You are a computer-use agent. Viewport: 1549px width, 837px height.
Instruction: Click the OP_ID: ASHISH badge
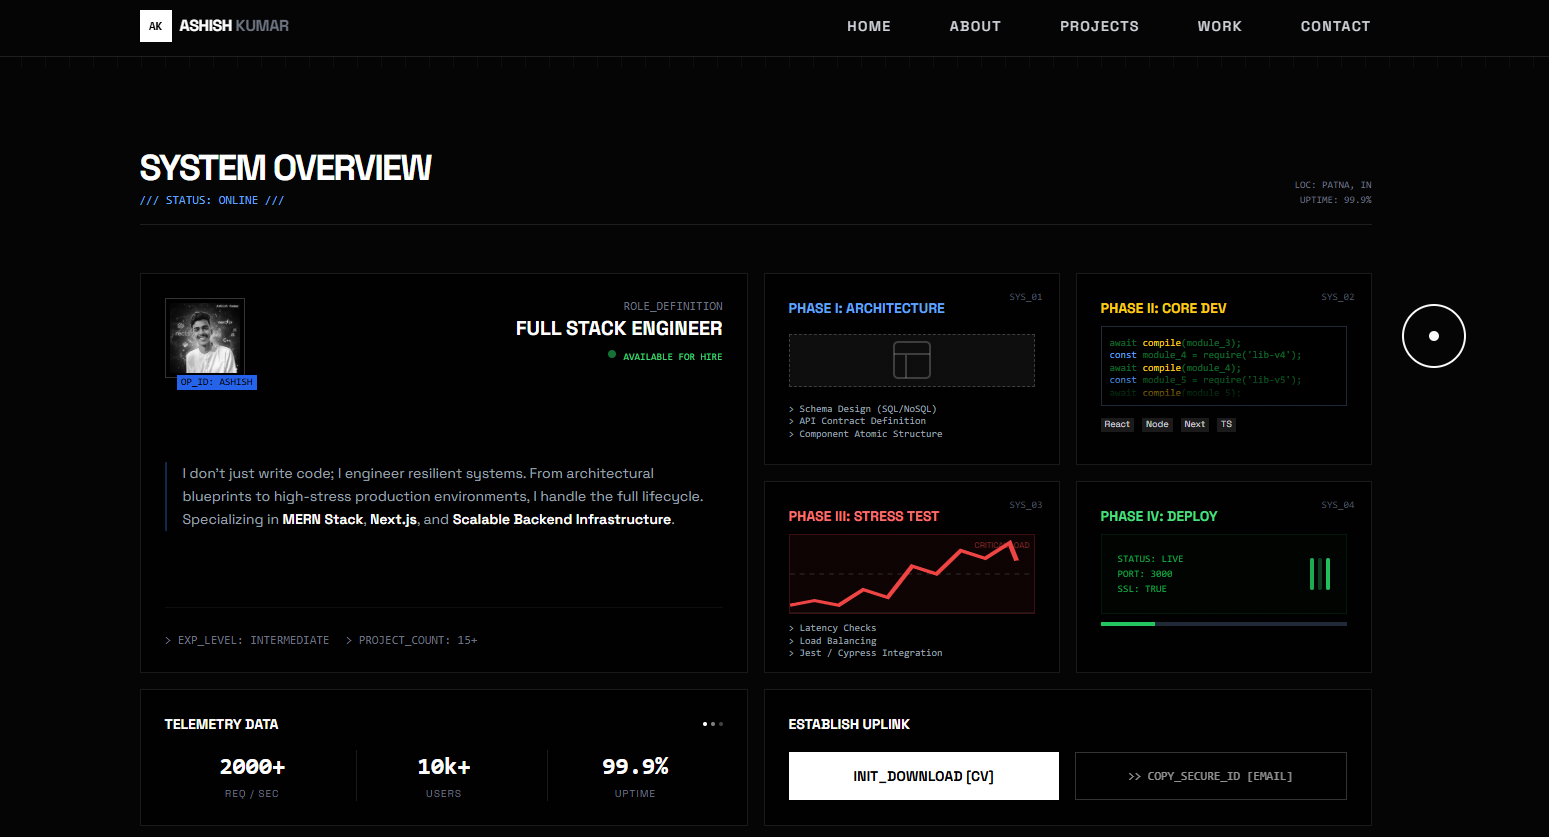coord(217,382)
